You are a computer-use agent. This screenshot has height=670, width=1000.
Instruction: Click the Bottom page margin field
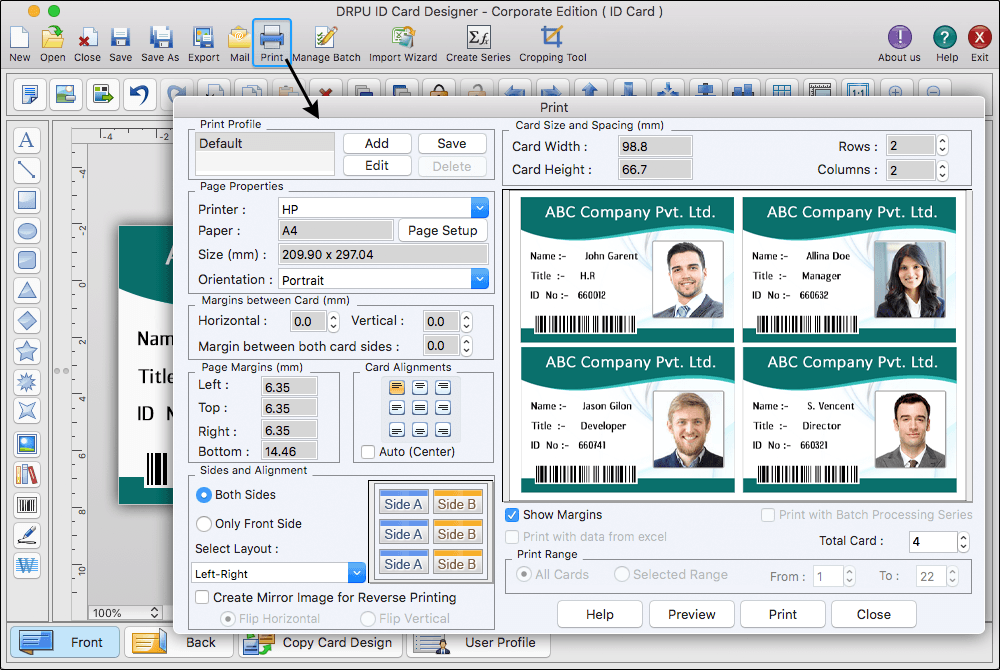(289, 451)
